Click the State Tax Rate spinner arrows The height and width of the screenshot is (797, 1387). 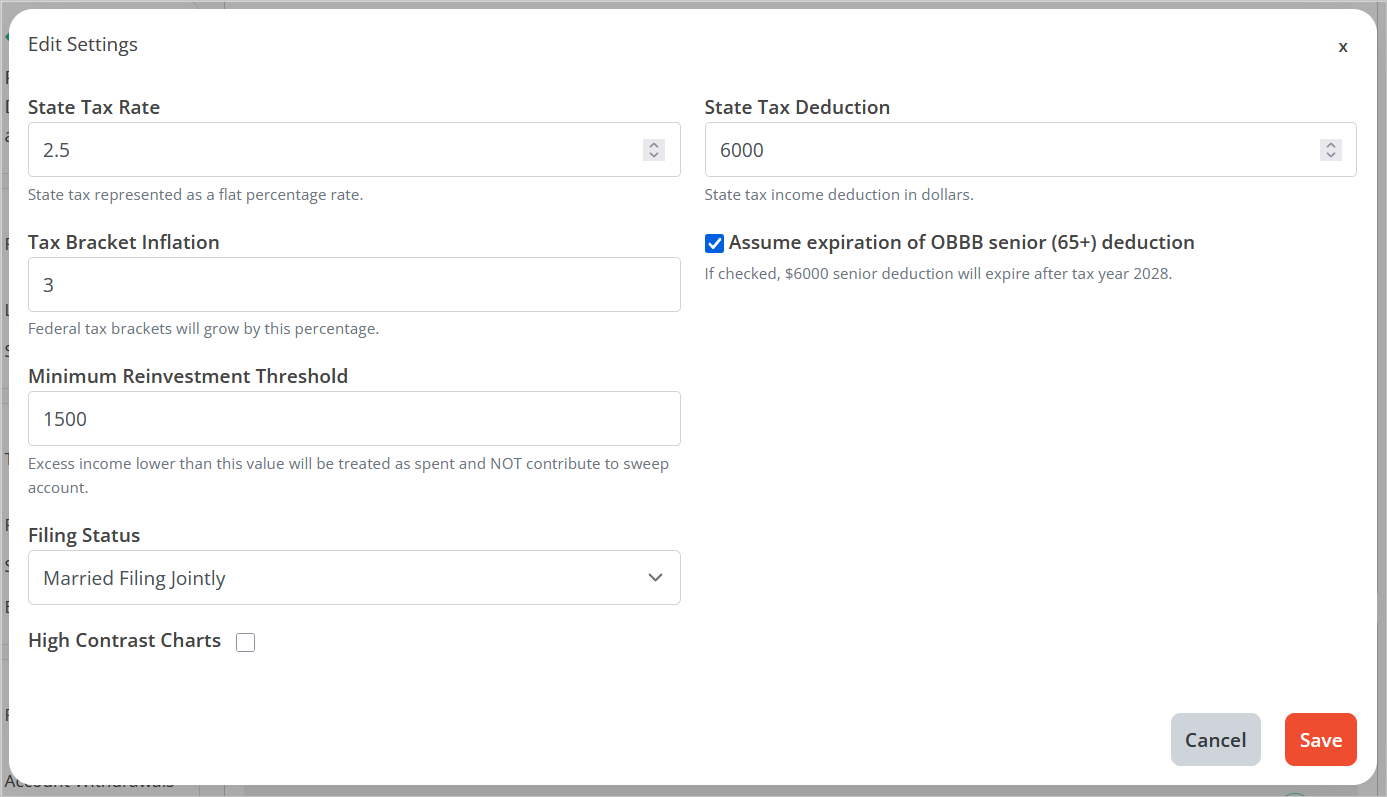(654, 150)
